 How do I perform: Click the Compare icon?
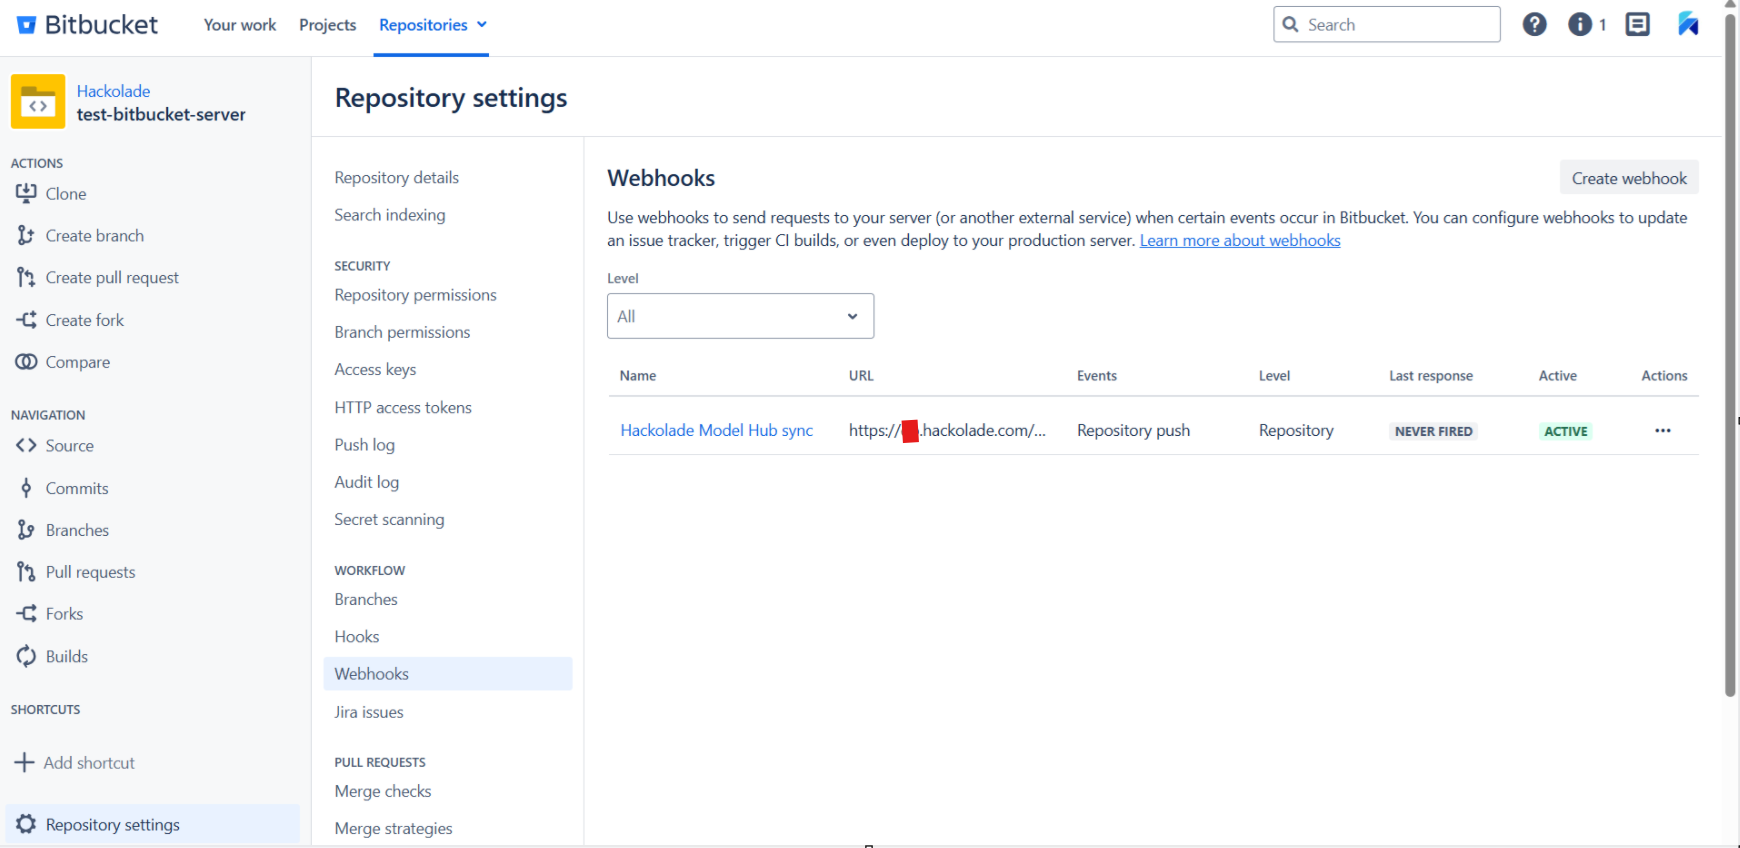pos(26,362)
